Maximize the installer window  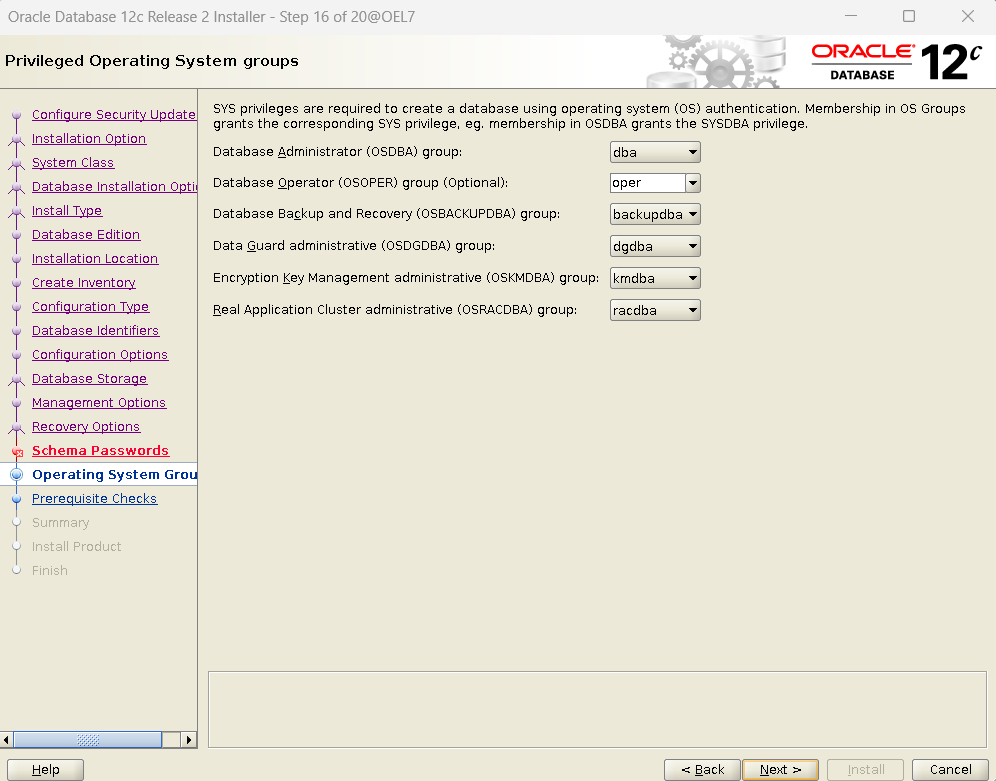click(x=909, y=17)
